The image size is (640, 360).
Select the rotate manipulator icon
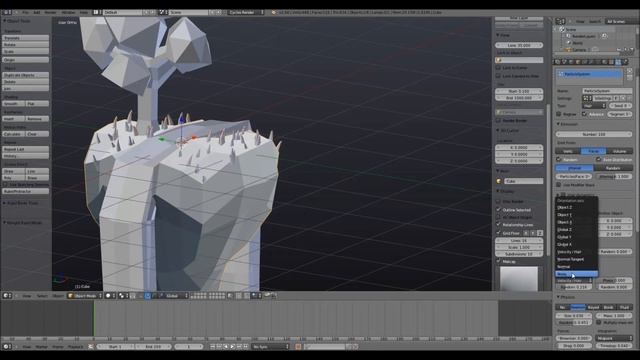(154, 296)
